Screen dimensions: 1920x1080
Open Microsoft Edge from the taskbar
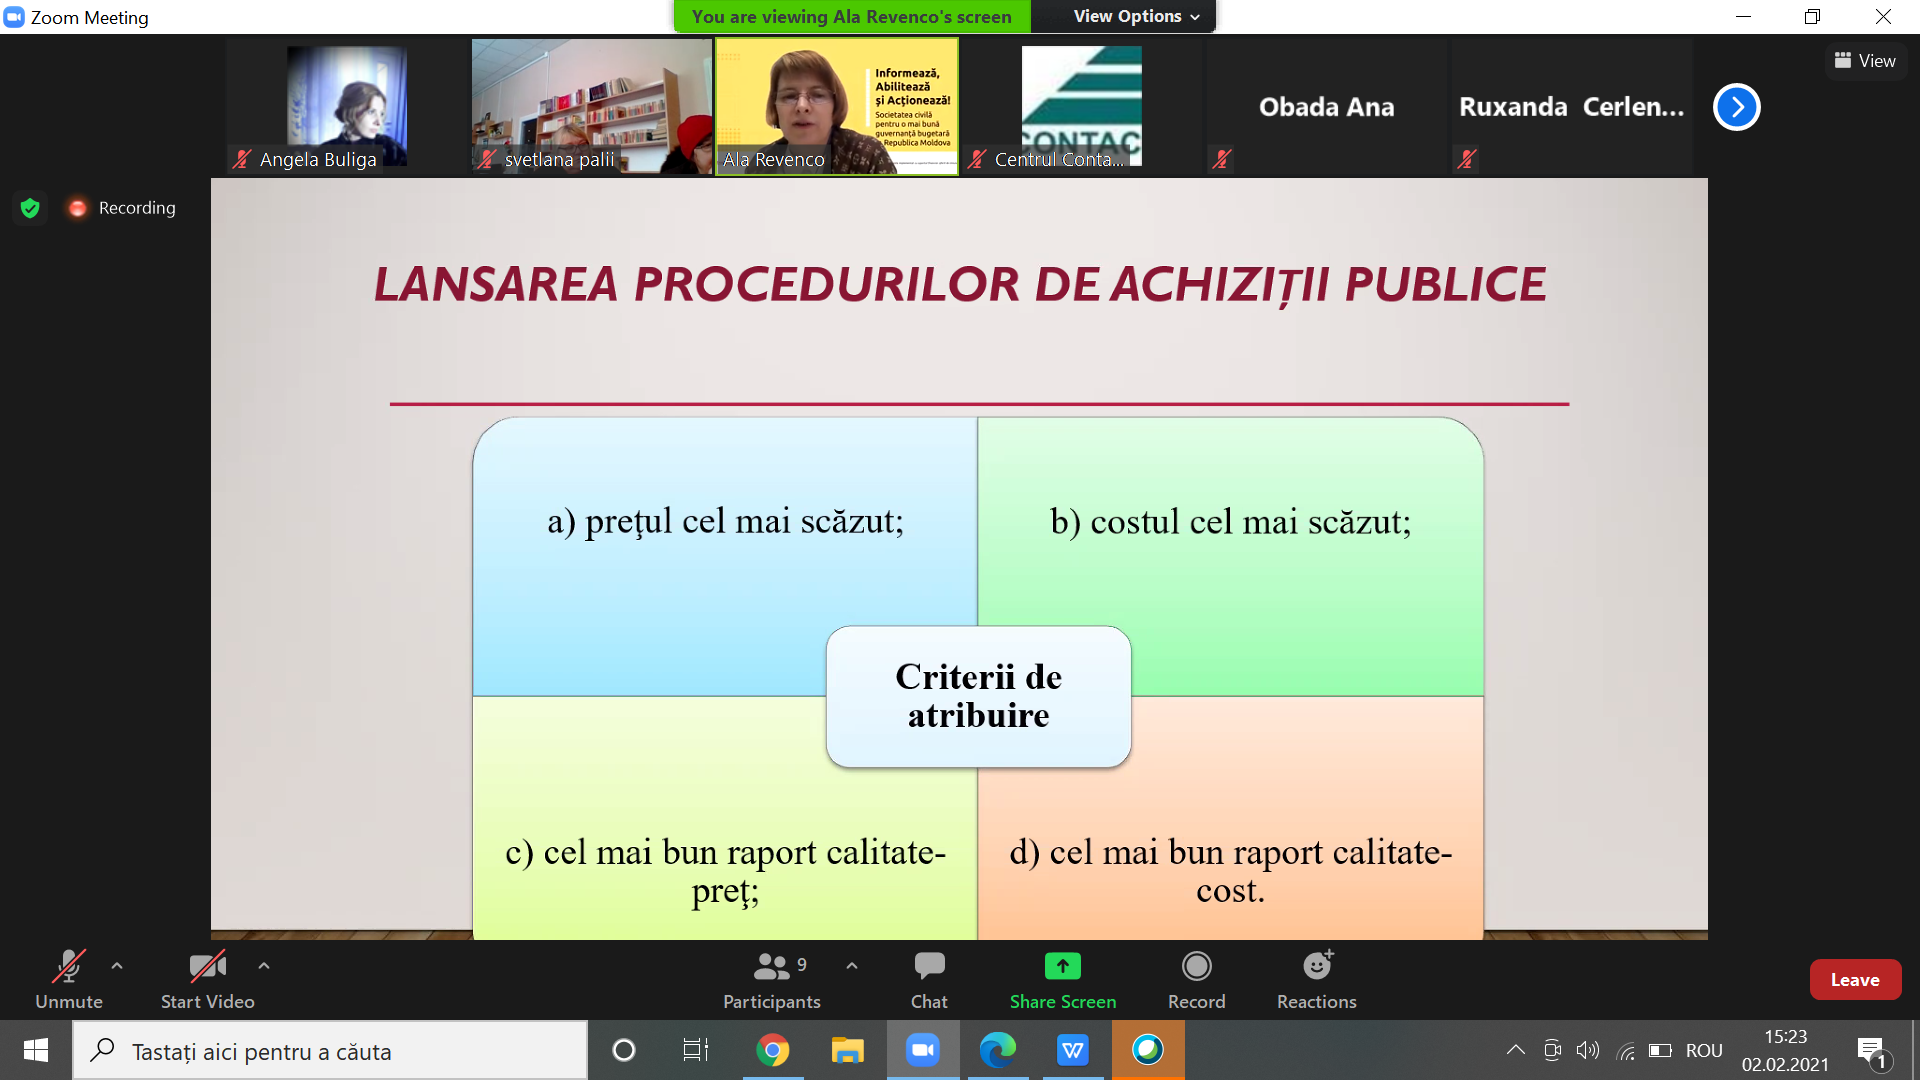click(x=997, y=1050)
